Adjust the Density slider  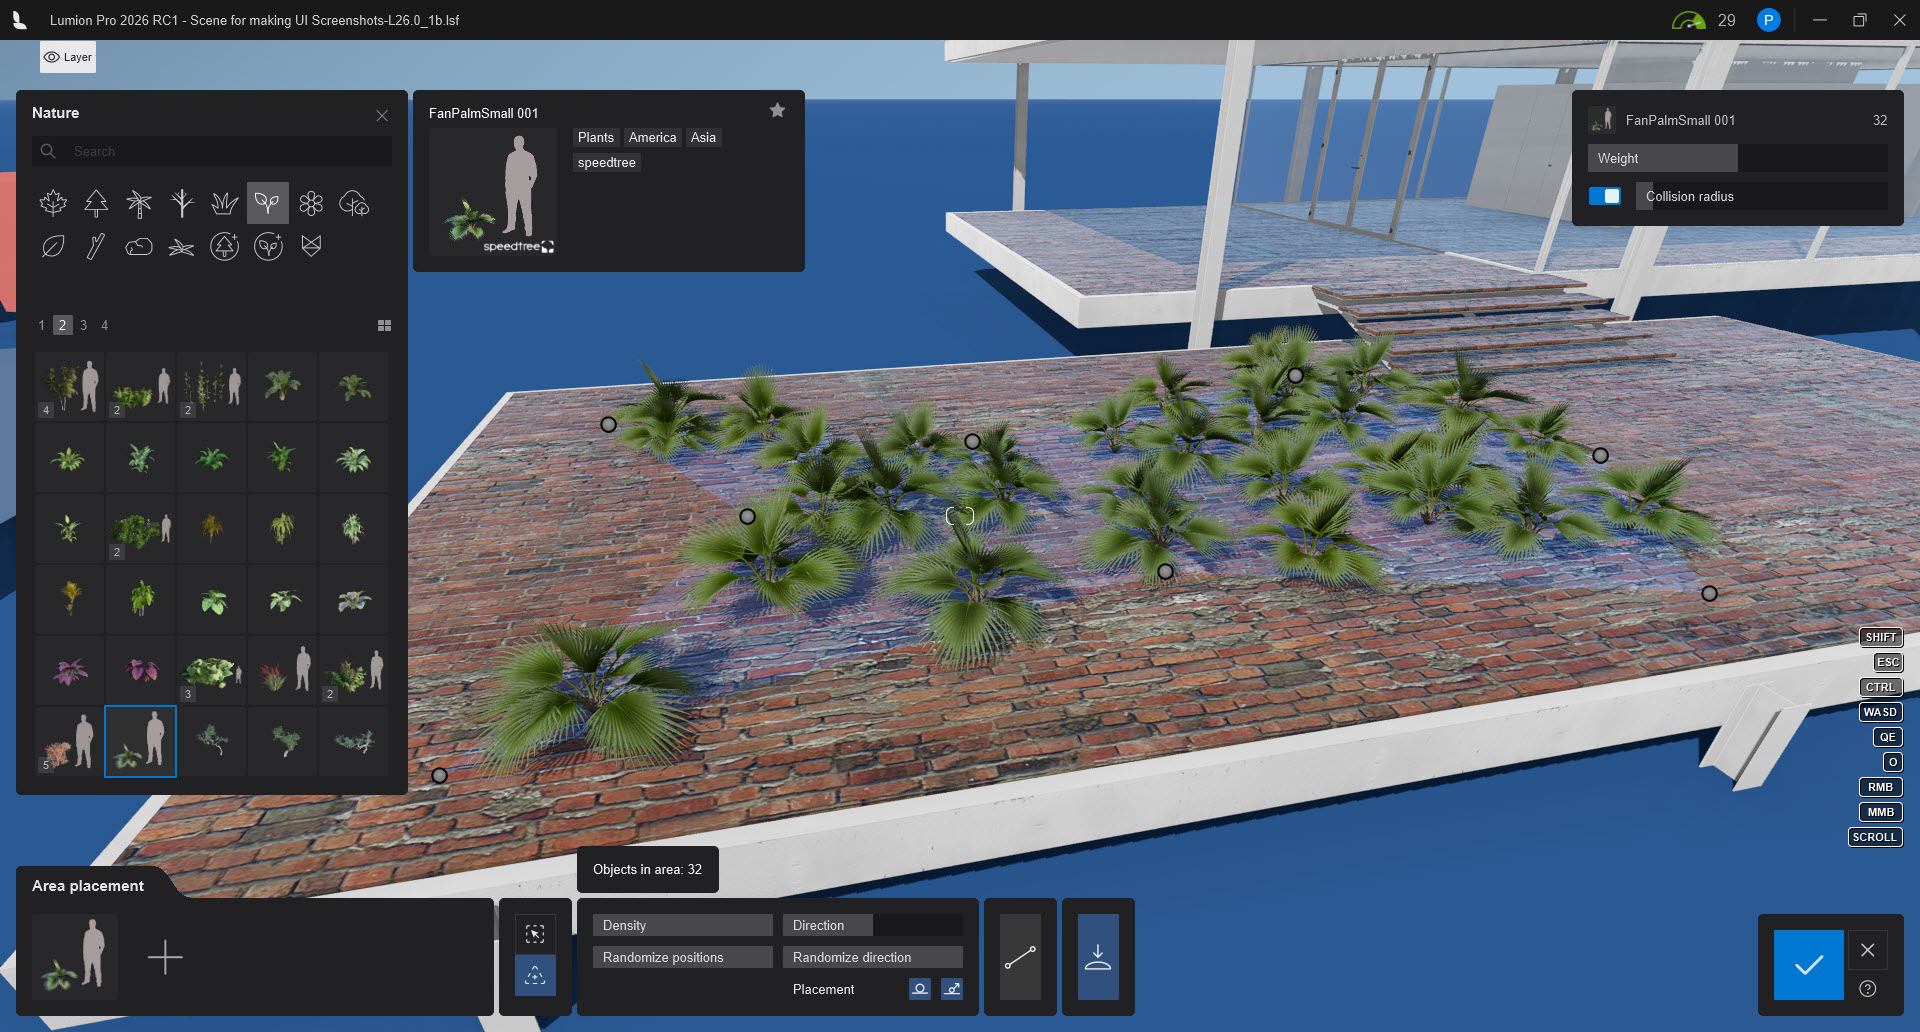(x=682, y=926)
